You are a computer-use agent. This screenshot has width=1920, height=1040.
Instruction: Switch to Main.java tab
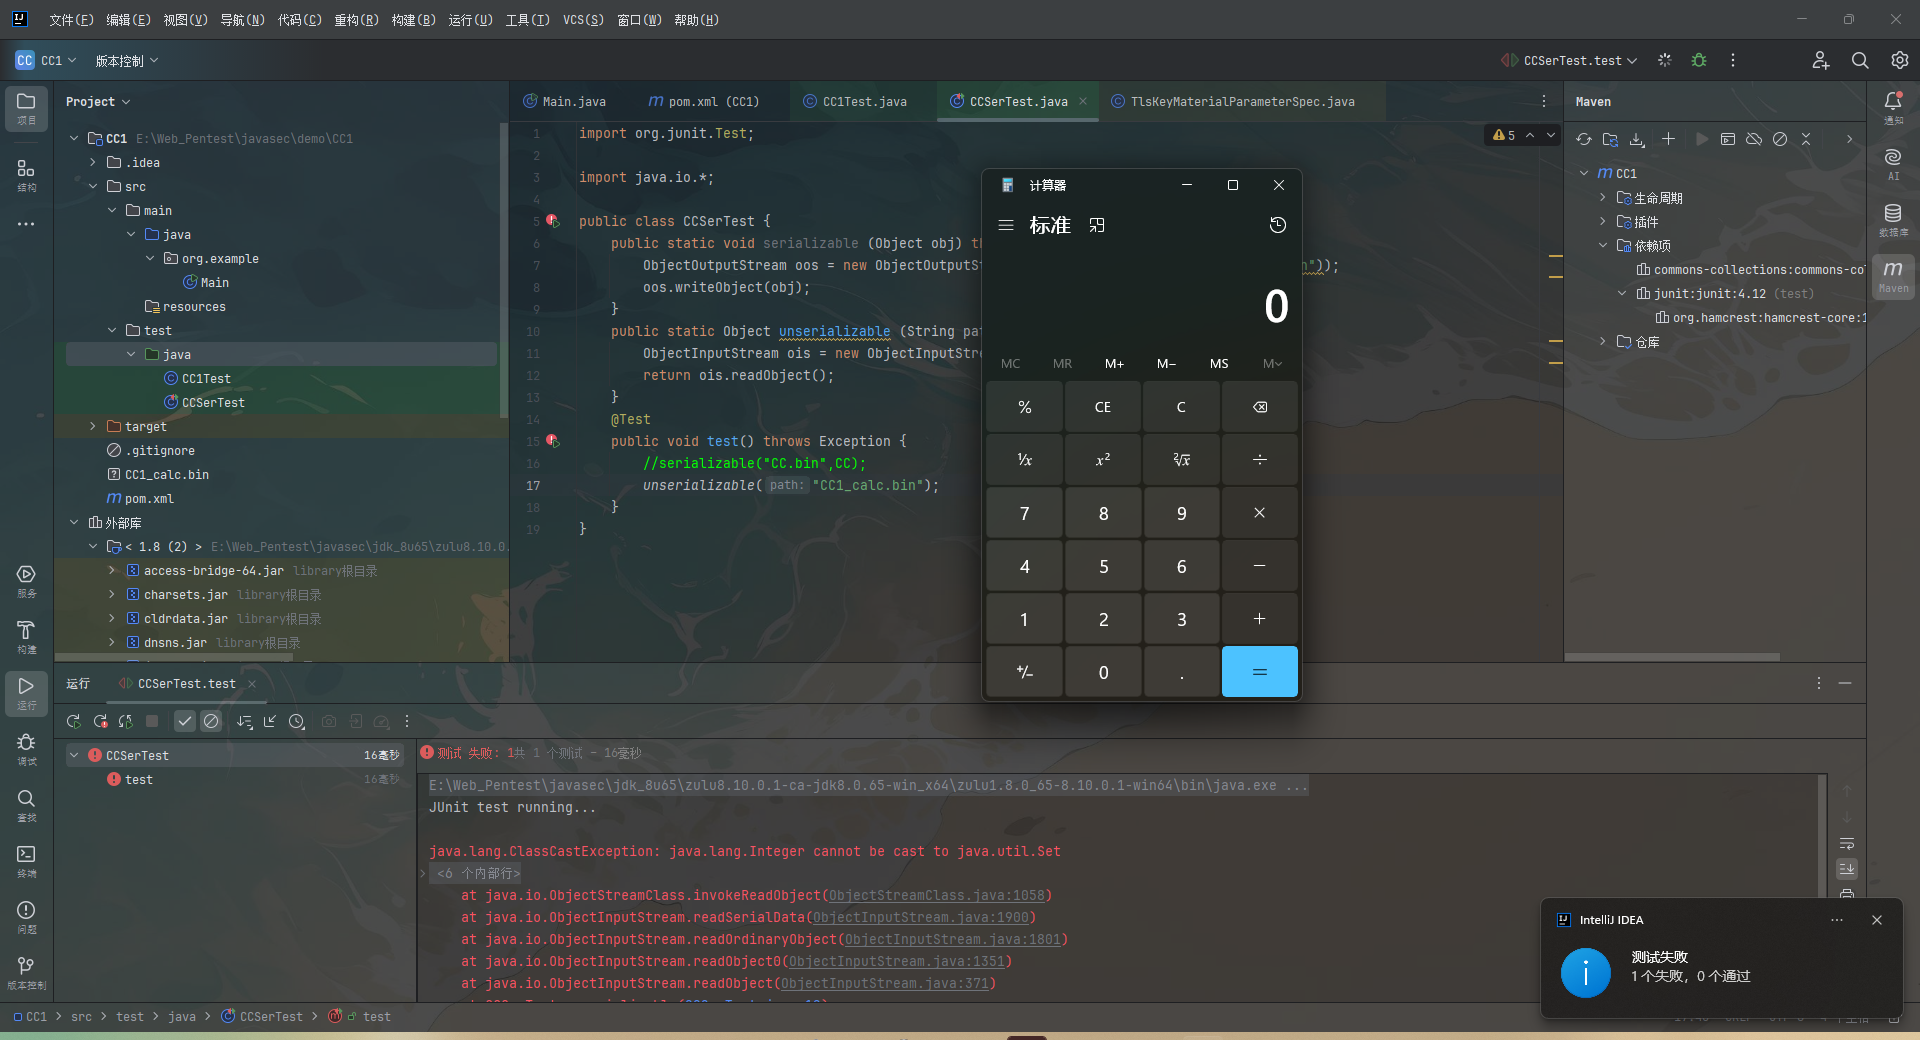pyautogui.click(x=565, y=101)
